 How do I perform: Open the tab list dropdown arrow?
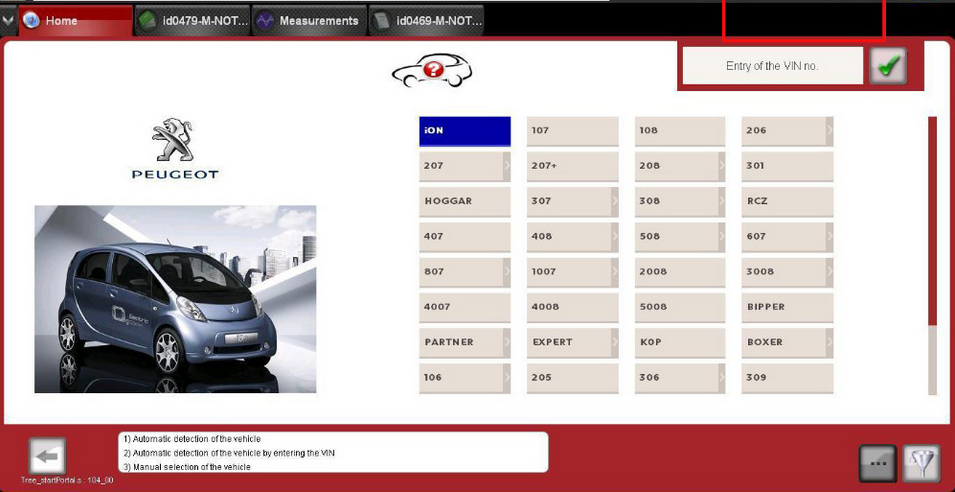point(7,21)
